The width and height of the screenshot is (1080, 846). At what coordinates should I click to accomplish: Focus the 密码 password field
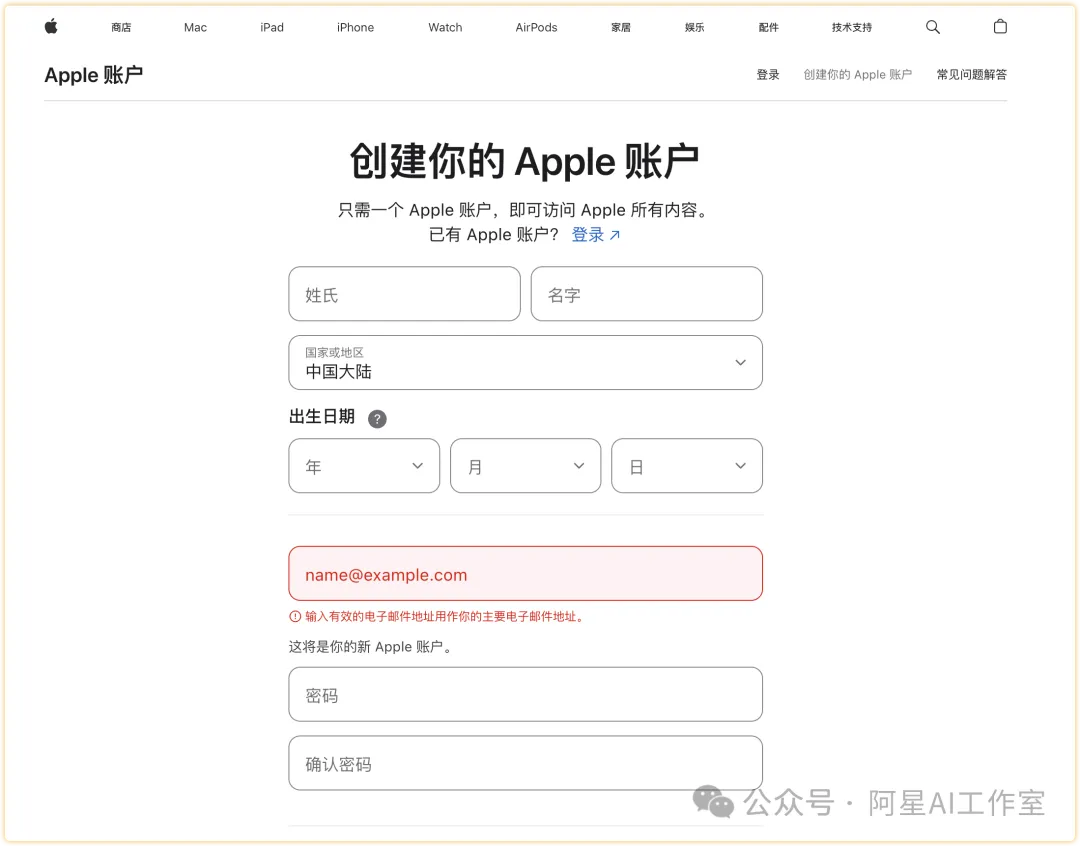pyautogui.click(x=526, y=694)
